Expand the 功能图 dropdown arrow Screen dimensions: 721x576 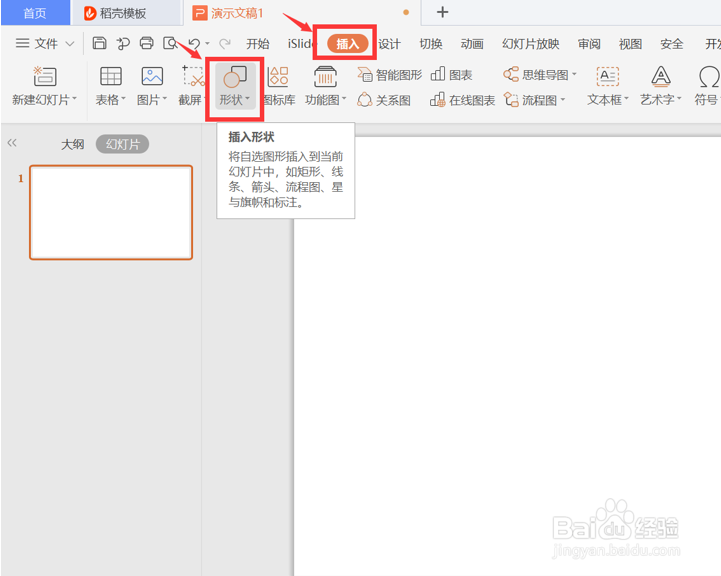(x=344, y=98)
